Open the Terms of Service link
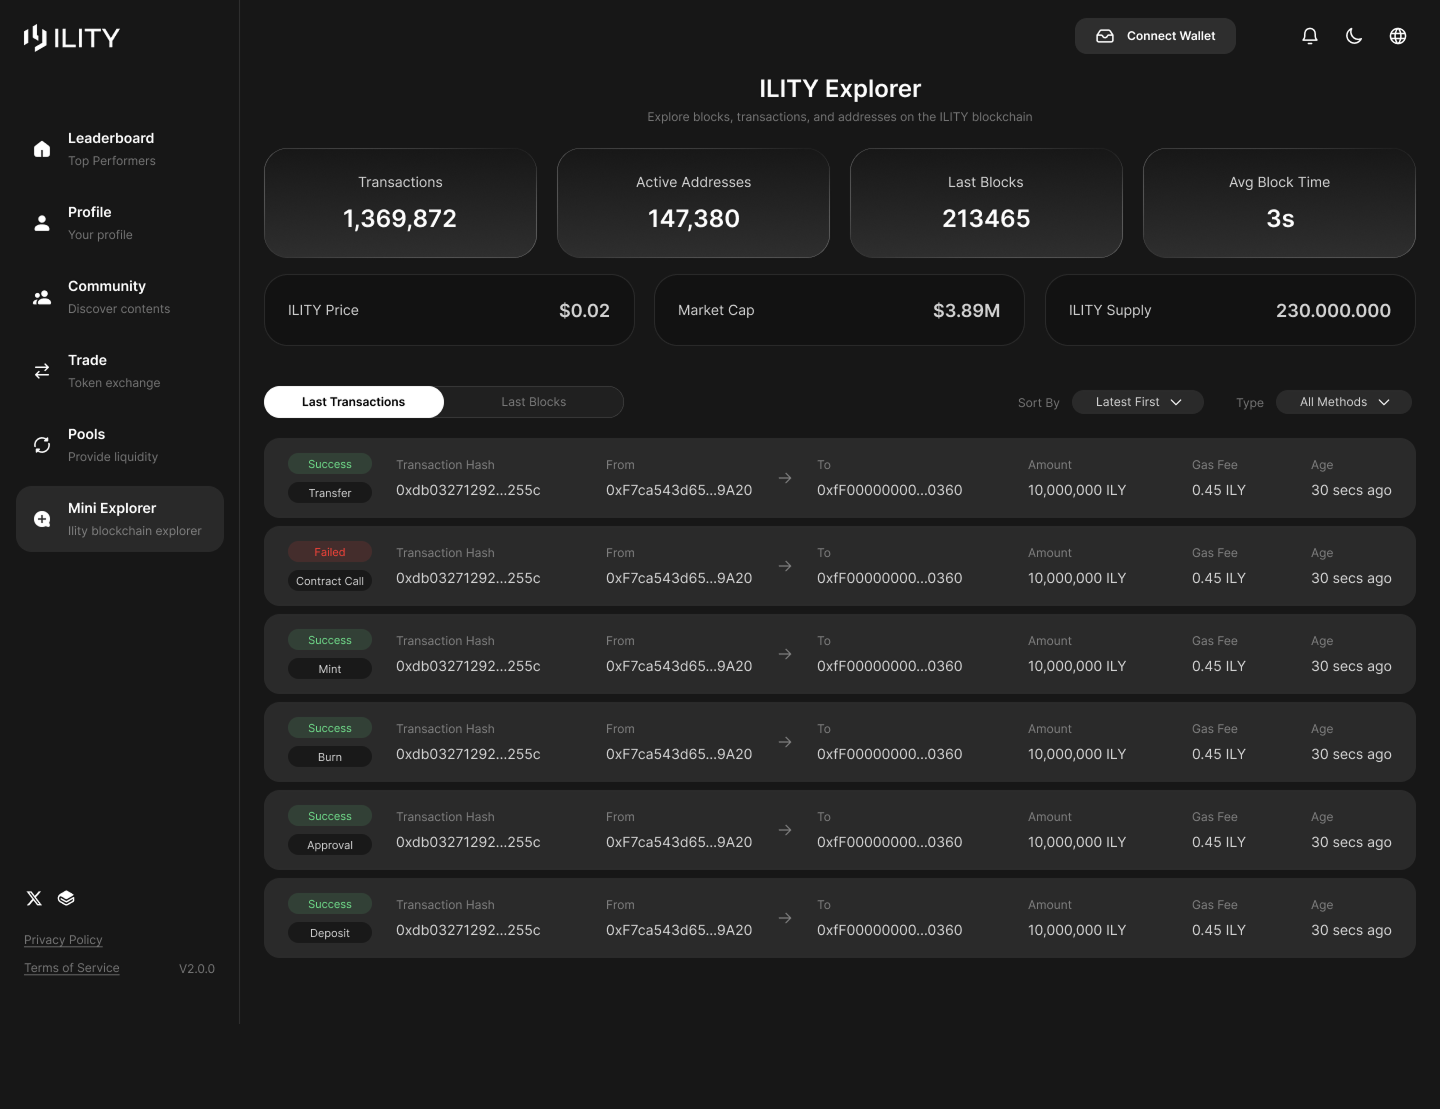The image size is (1440, 1109). (71, 967)
